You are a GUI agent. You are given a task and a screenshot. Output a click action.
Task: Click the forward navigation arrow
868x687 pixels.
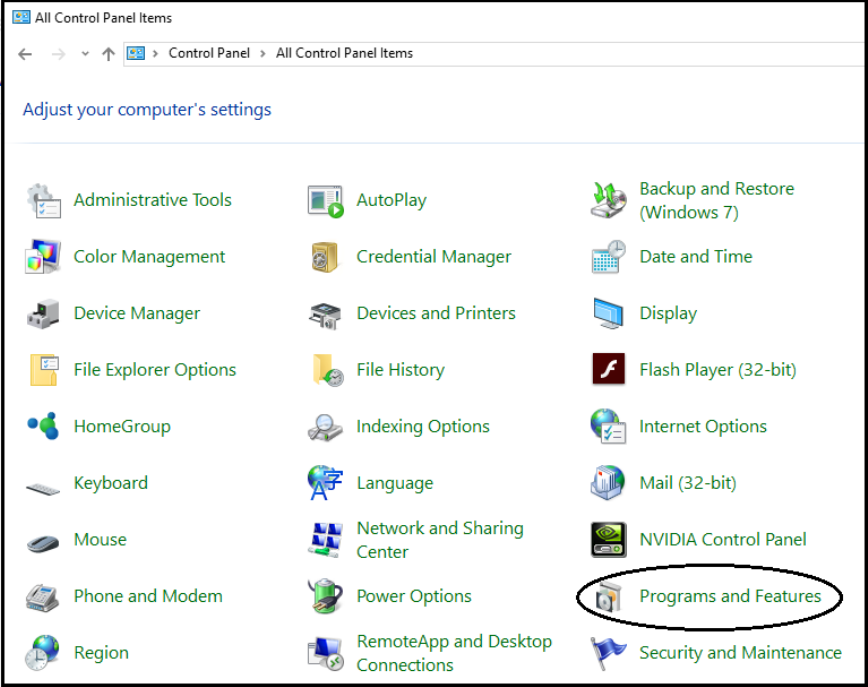tap(58, 54)
